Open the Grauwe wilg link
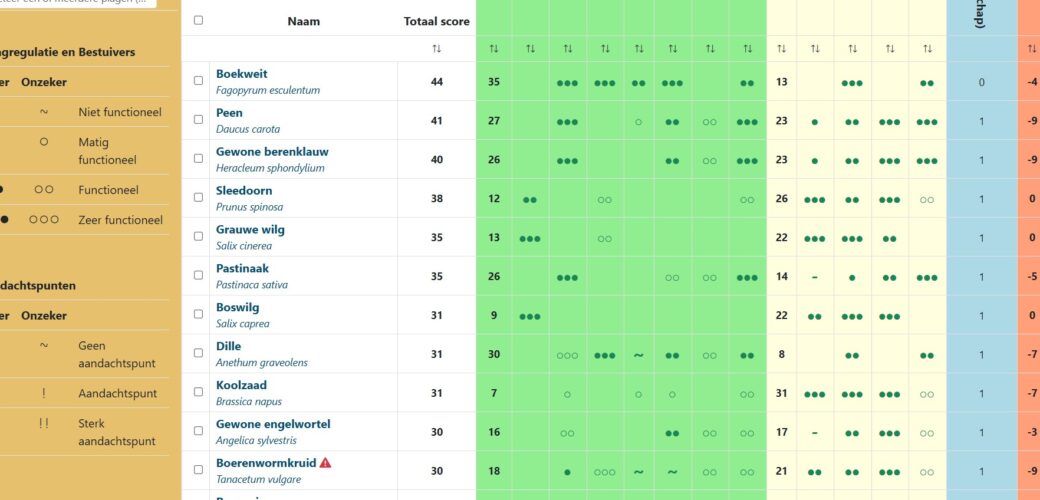1040x500 pixels. coord(250,229)
